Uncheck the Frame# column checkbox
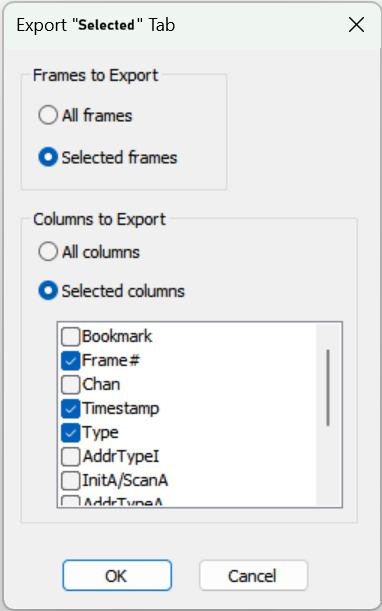This screenshot has width=382, height=611. 71,360
